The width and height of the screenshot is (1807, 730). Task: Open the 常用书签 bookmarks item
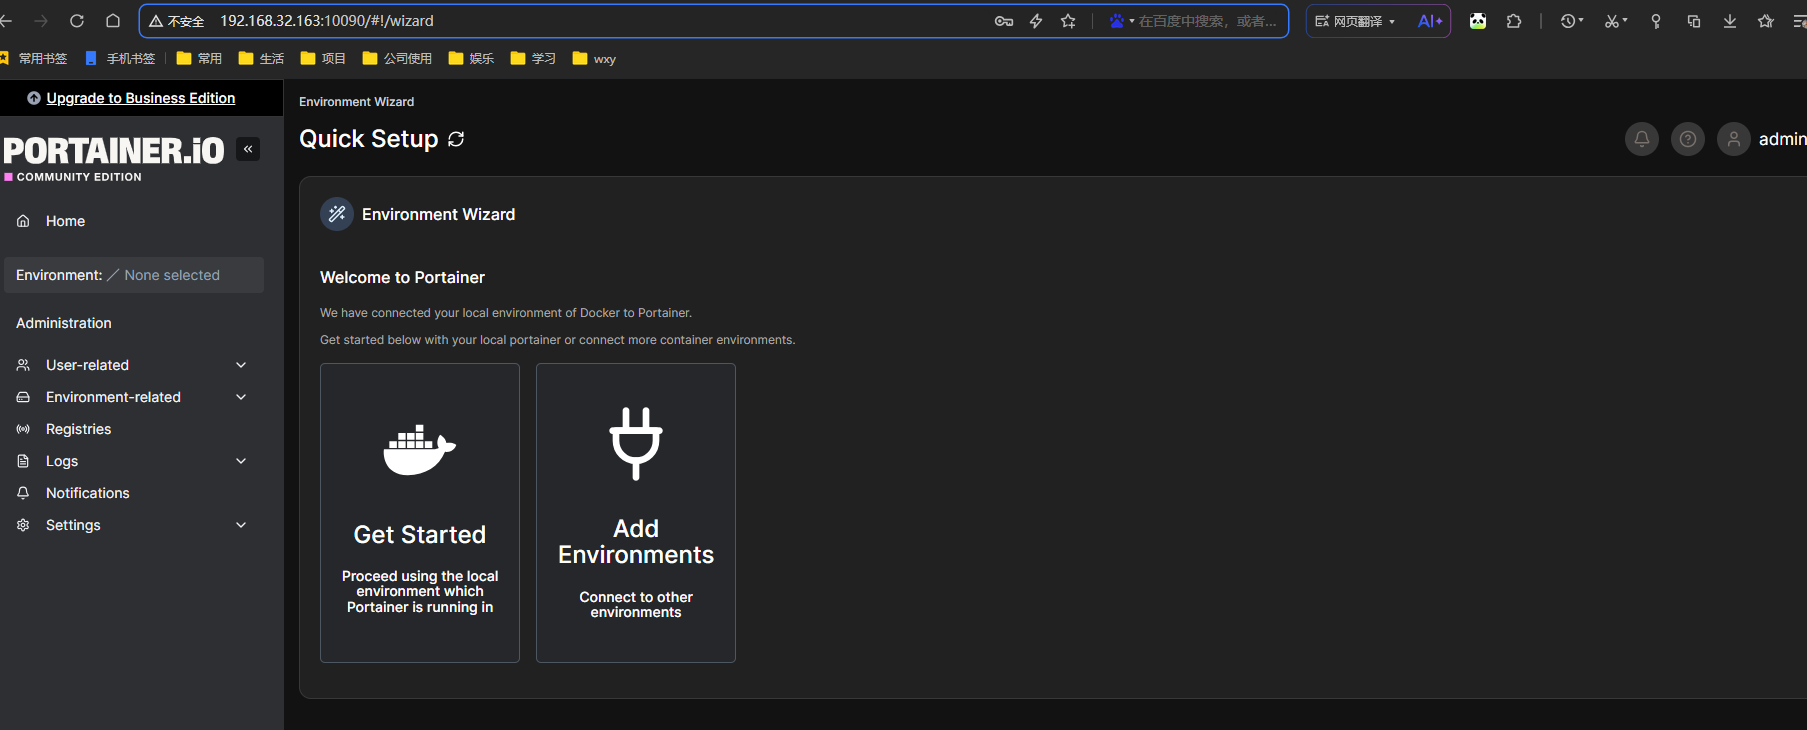point(33,59)
